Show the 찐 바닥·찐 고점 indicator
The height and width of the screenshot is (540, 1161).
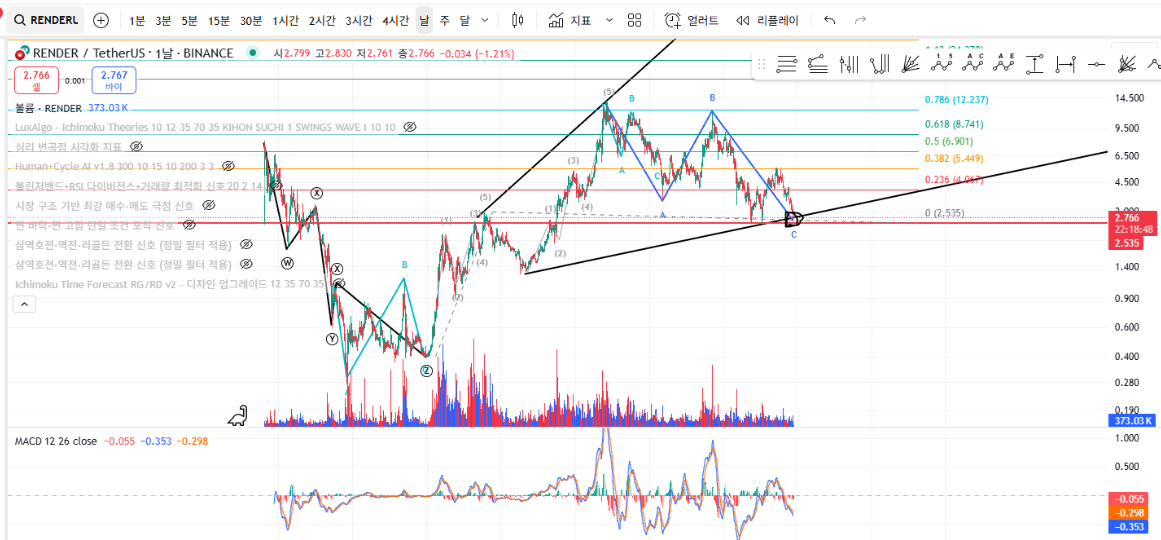(189, 224)
